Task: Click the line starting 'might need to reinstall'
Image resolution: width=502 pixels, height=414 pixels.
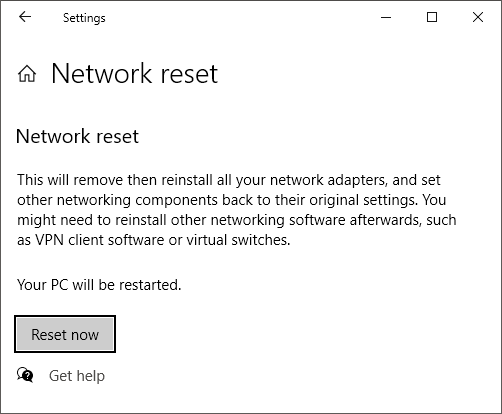Action: tap(237, 220)
